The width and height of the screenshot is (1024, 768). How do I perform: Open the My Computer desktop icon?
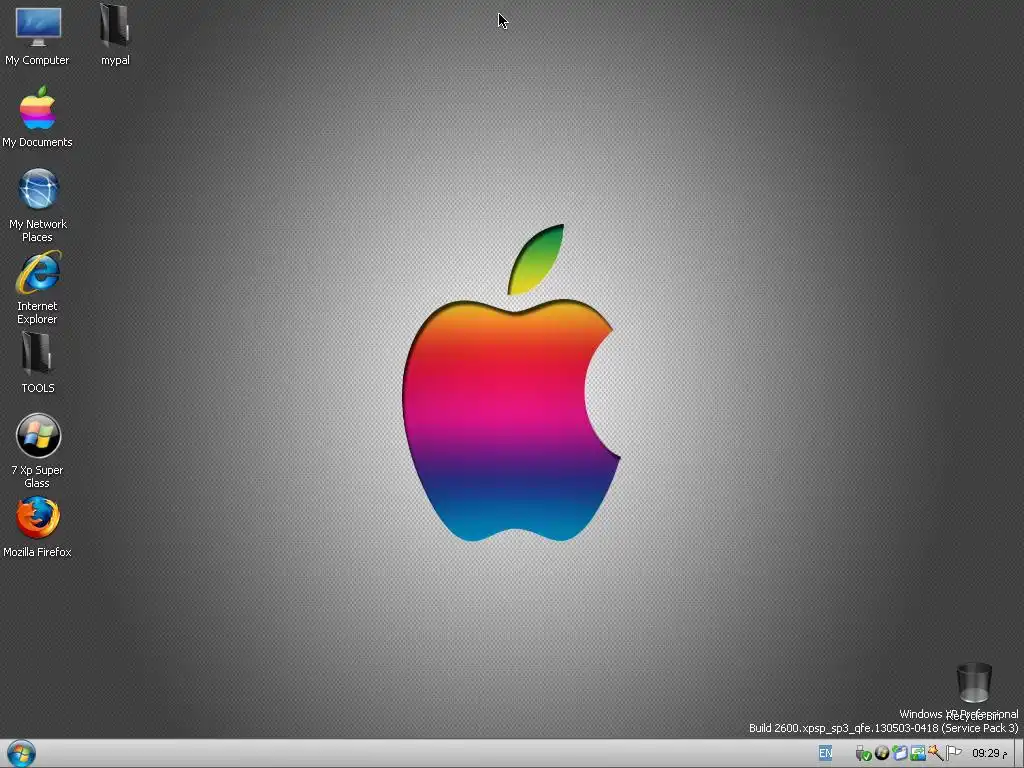(x=38, y=27)
